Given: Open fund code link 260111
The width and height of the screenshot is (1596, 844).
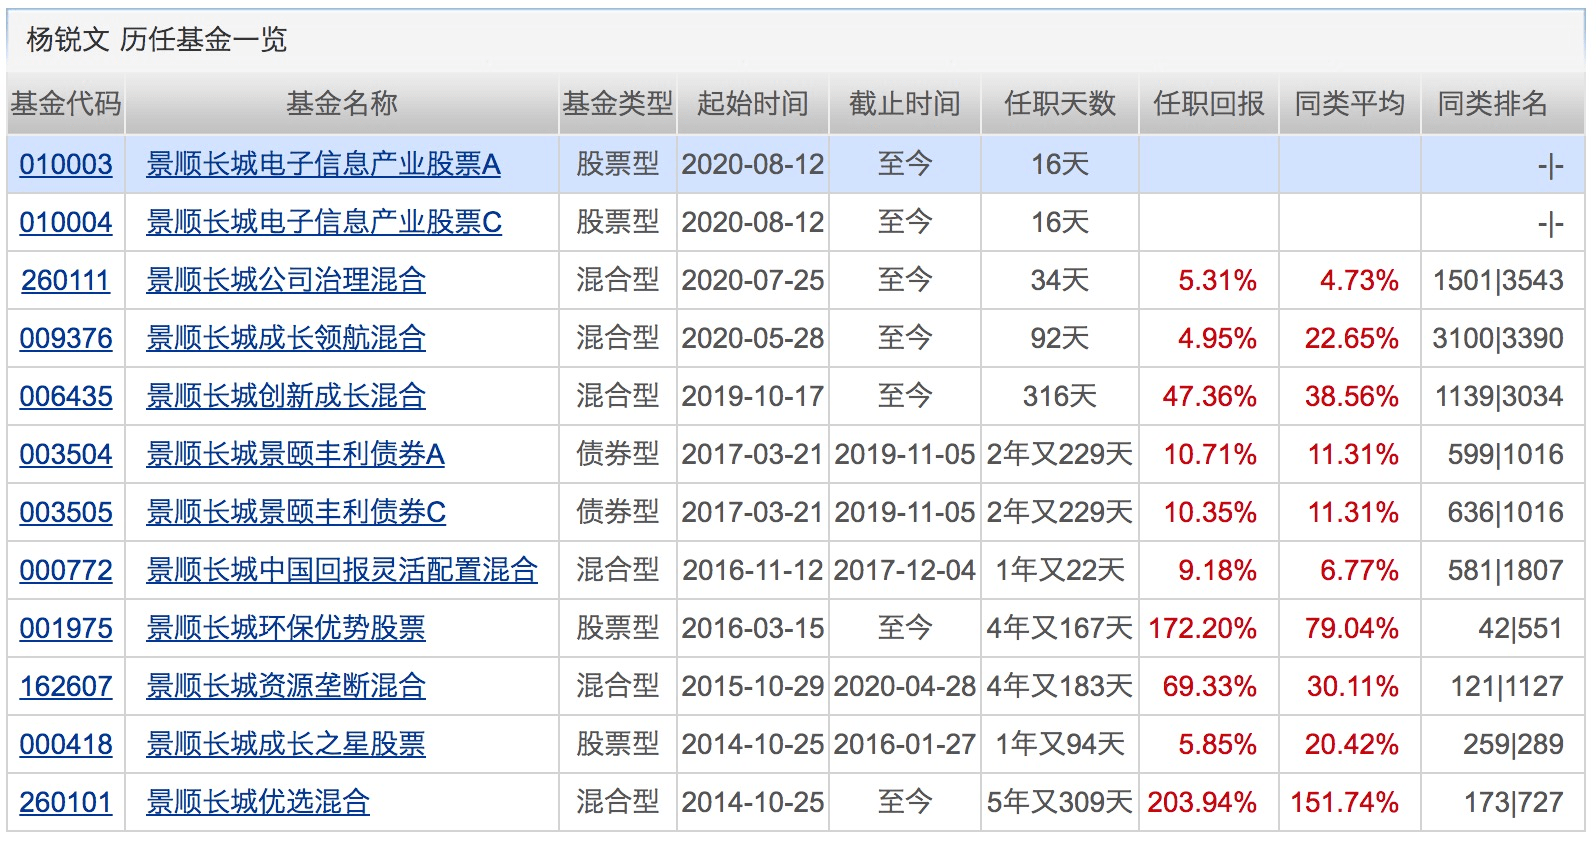Looking at the screenshot, I should point(66,280).
